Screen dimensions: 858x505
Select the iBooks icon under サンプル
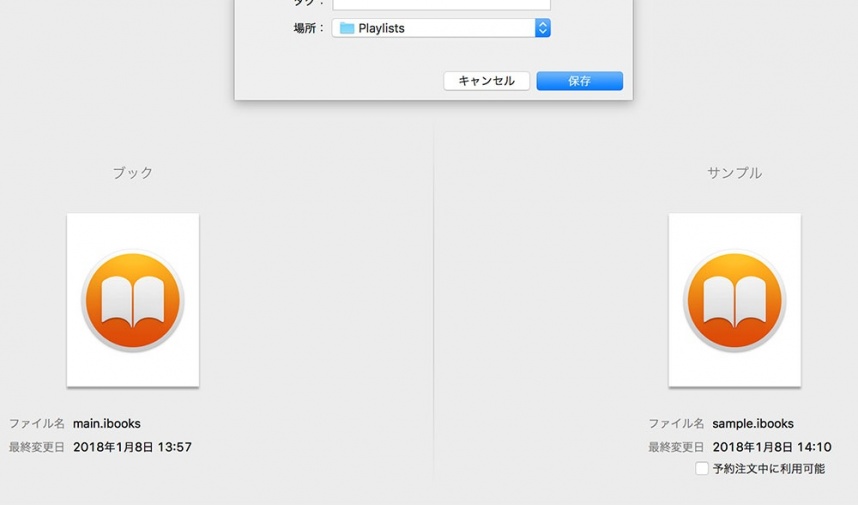pyautogui.click(x=734, y=300)
